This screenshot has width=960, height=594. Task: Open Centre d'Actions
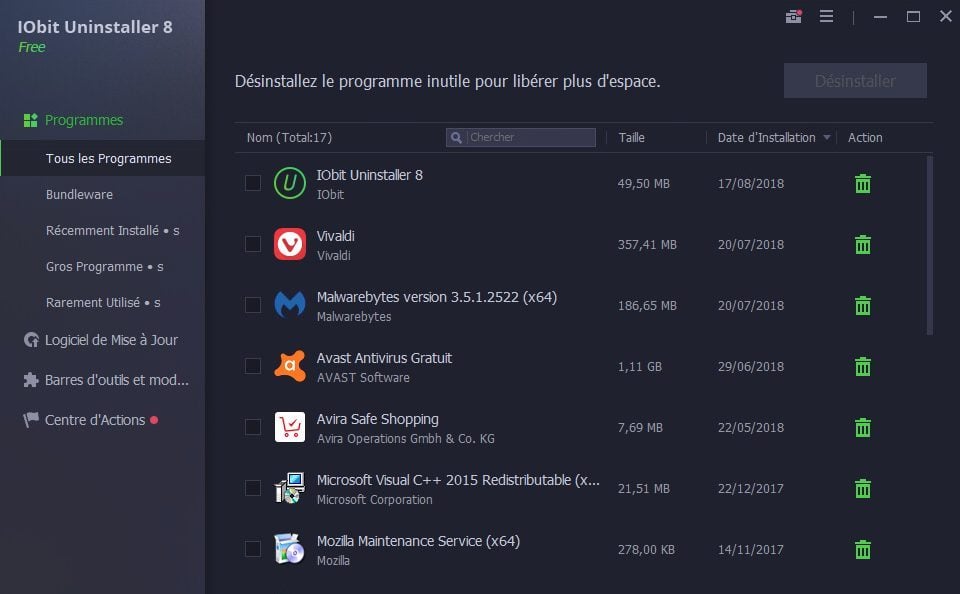pyautogui.click(x=95, y=420)
